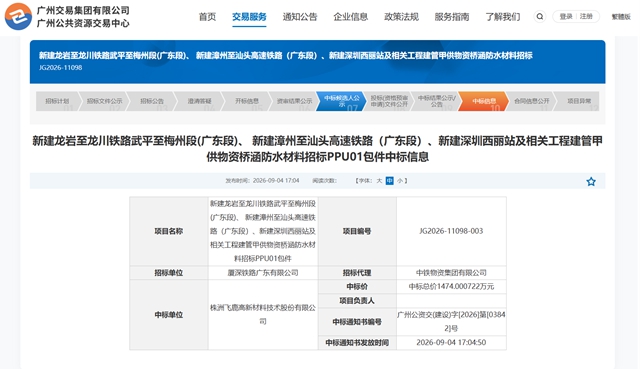Click cell 中标总价1474.000722万元
This screenshot has height=369, width=640.
[x=451, y=287]
